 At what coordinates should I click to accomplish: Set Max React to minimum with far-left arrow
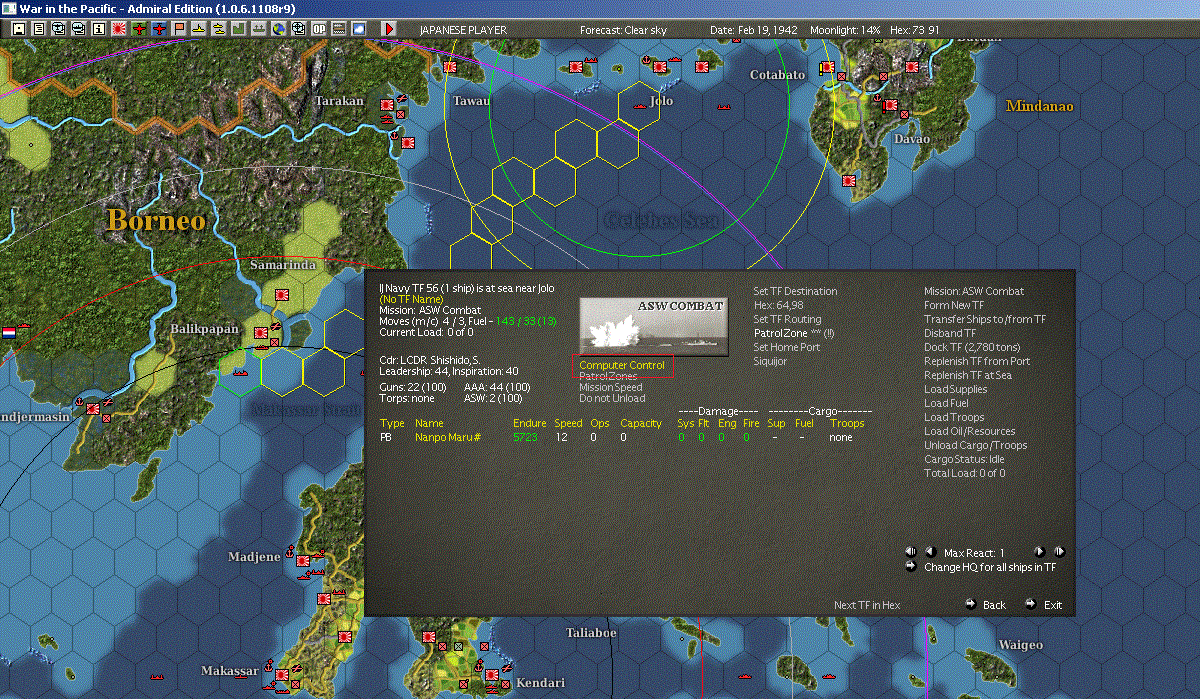911,552
